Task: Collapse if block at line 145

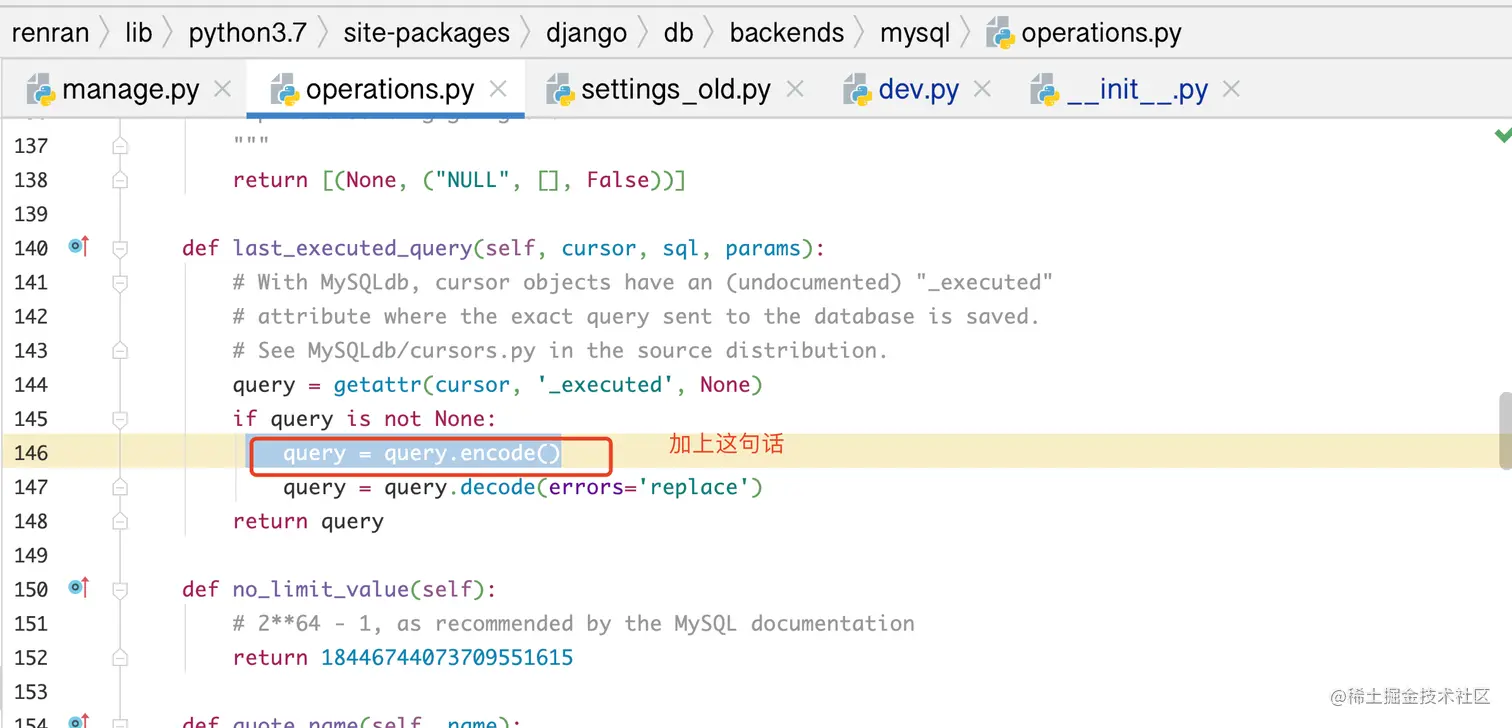Action: click(120, 418)
